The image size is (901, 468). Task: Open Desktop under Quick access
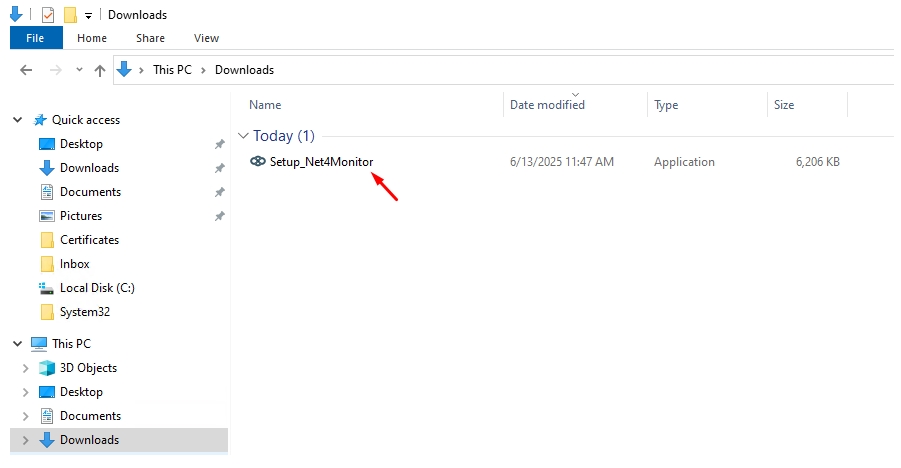coord(81,144)
